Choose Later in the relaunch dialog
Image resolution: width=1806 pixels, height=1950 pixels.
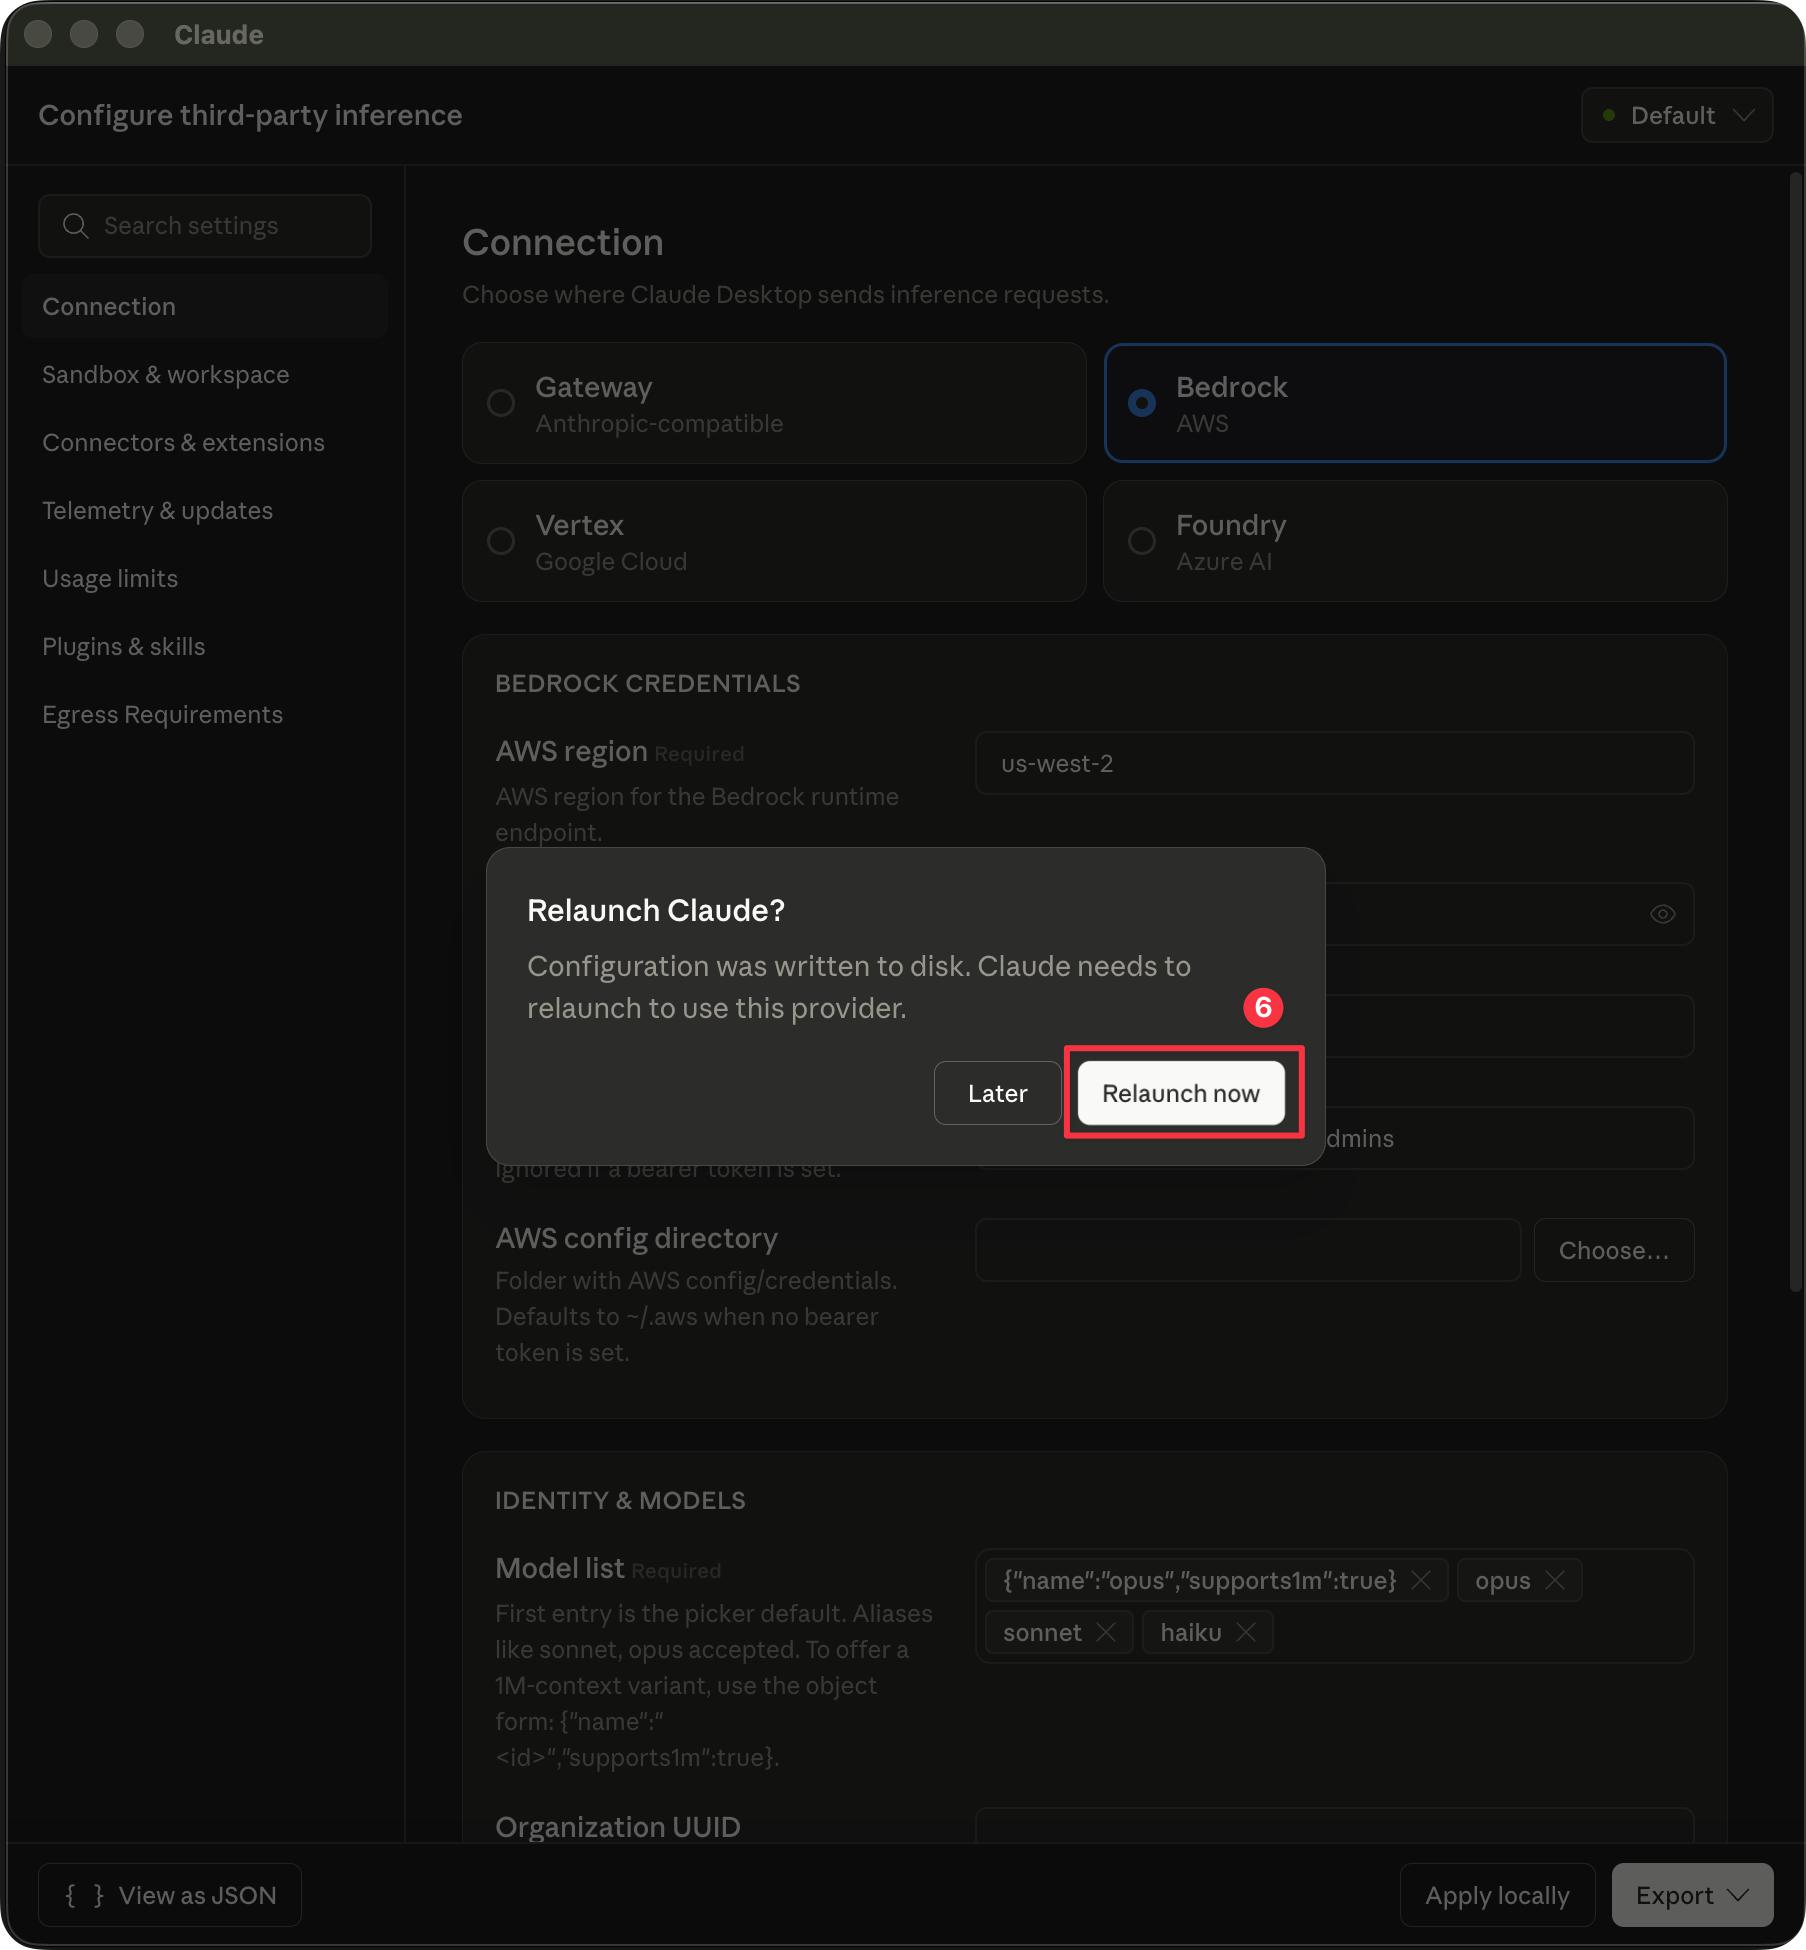click(x=997, y=1093)
